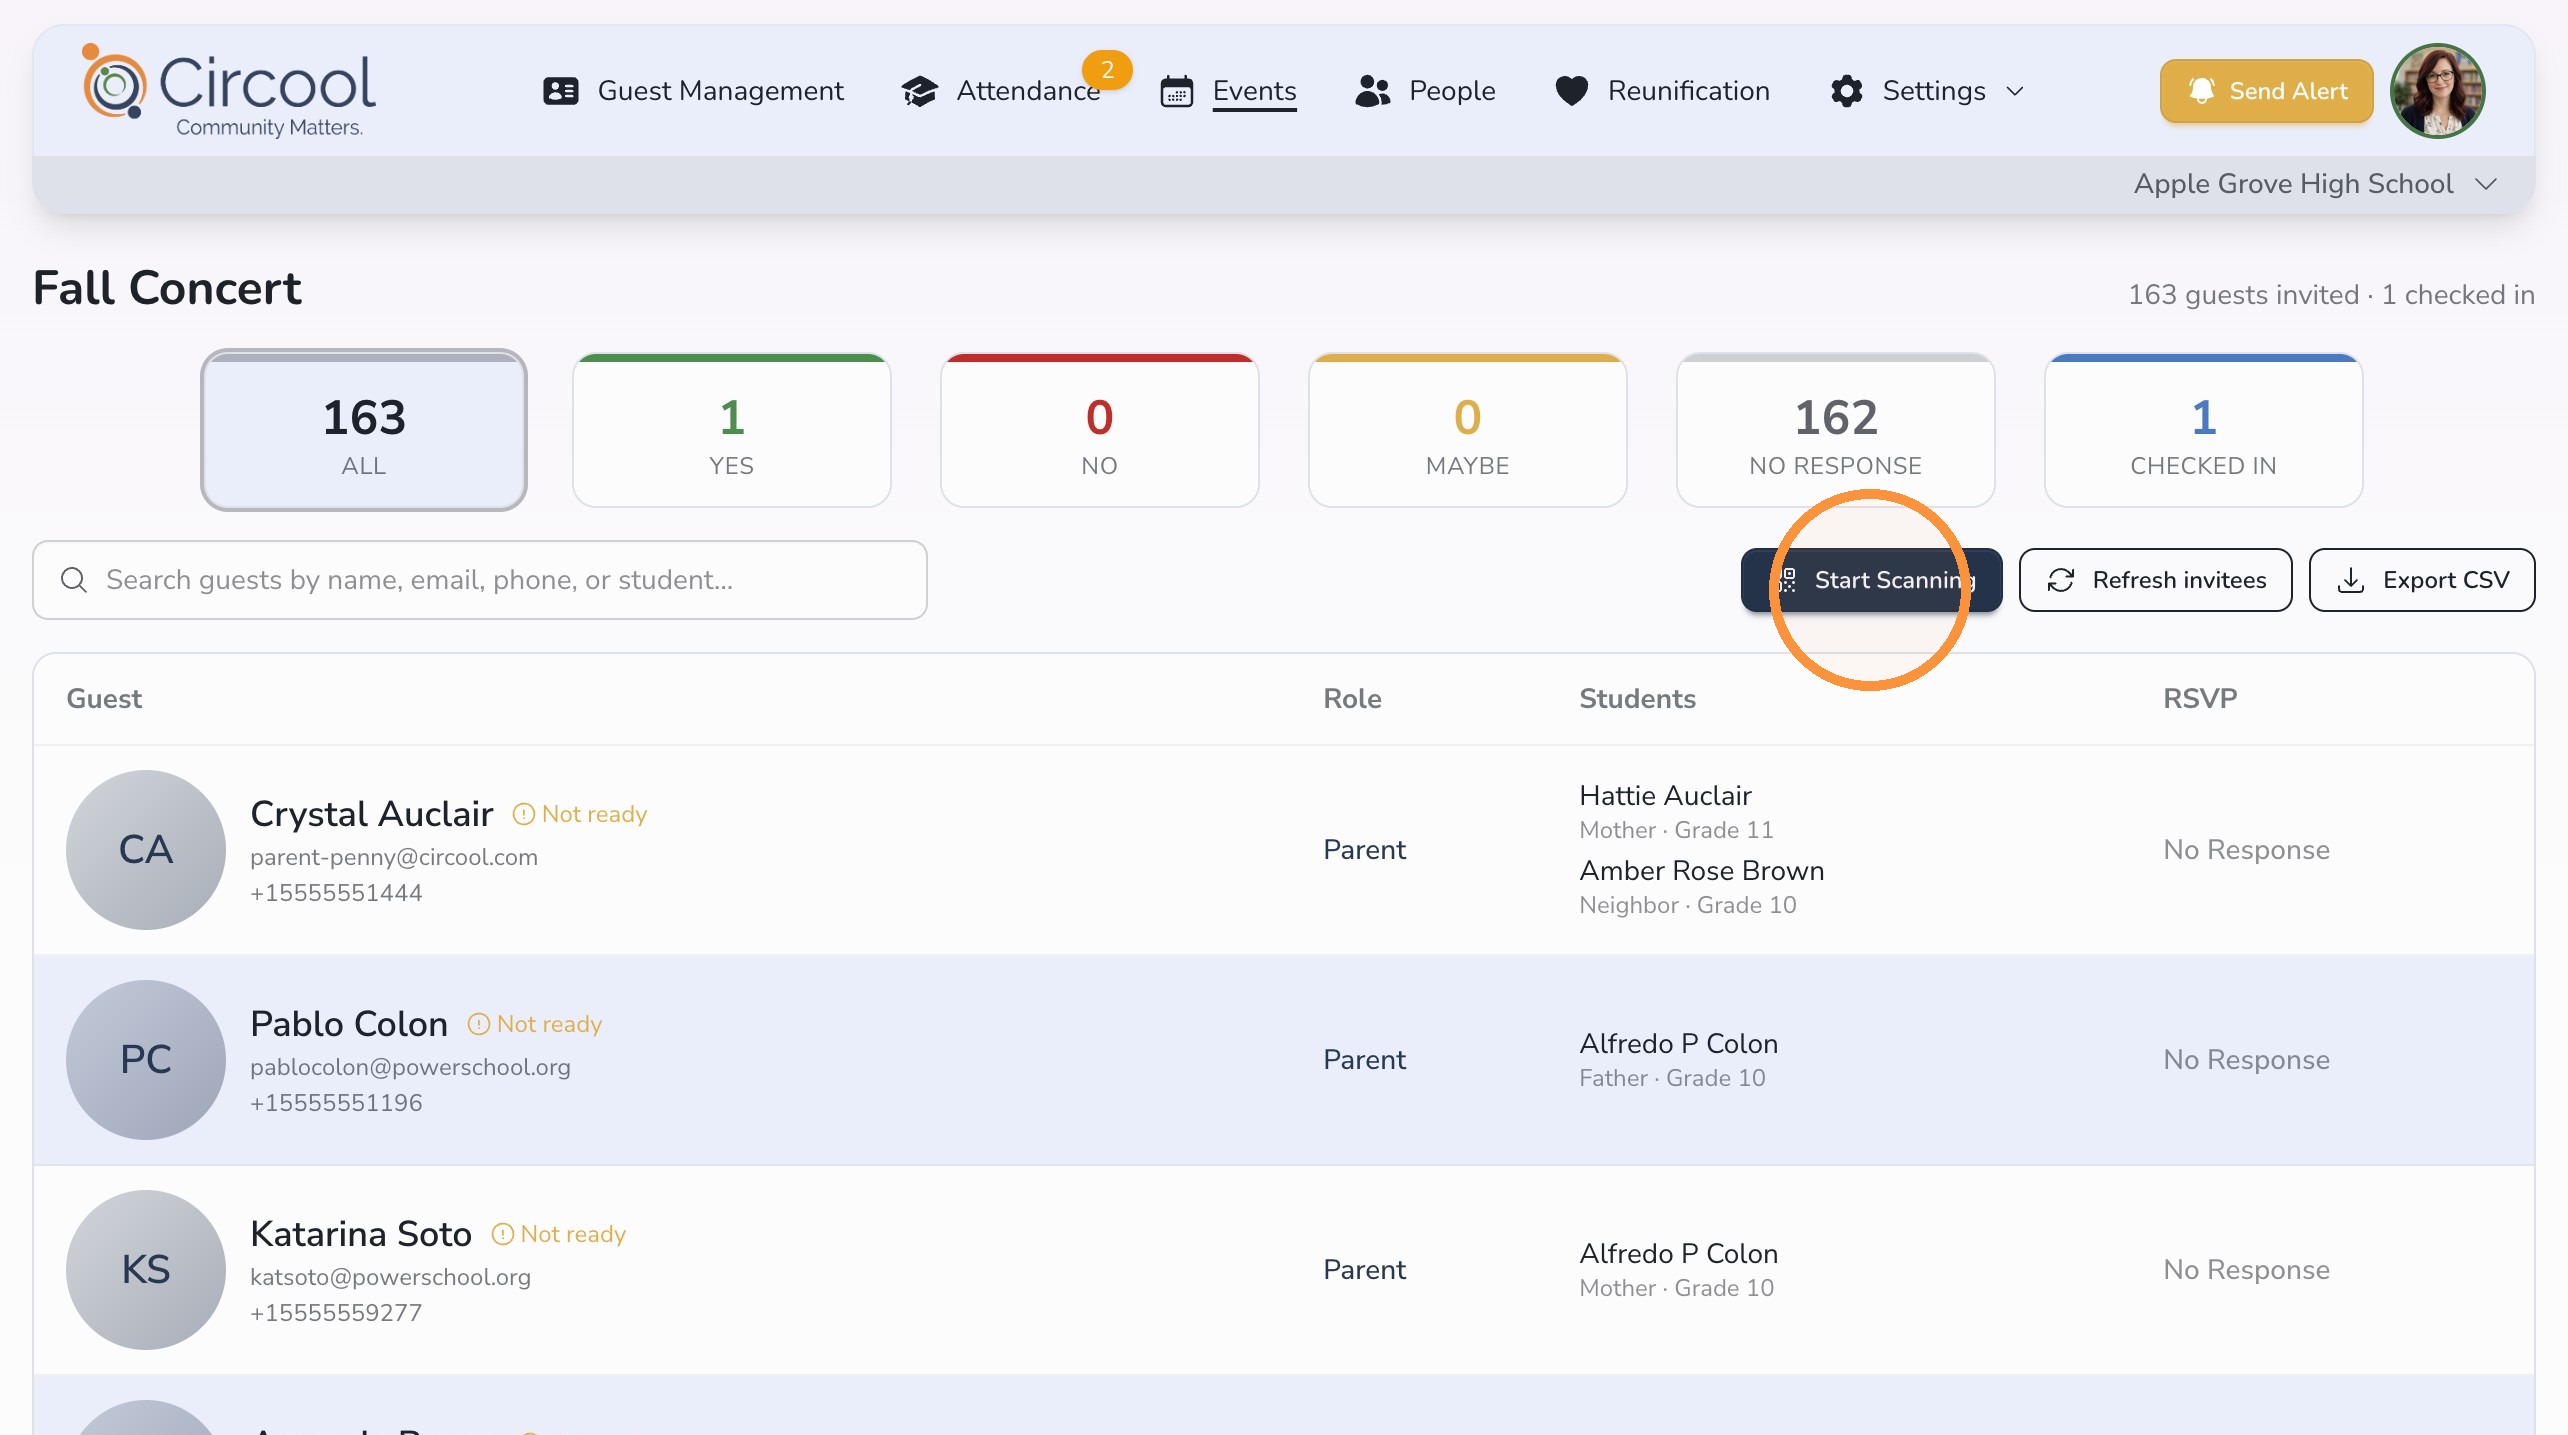Click Alfredo P Colon in Pablo Colon's row
The image size is (2568, 1435).
tap(1678, 1044)
